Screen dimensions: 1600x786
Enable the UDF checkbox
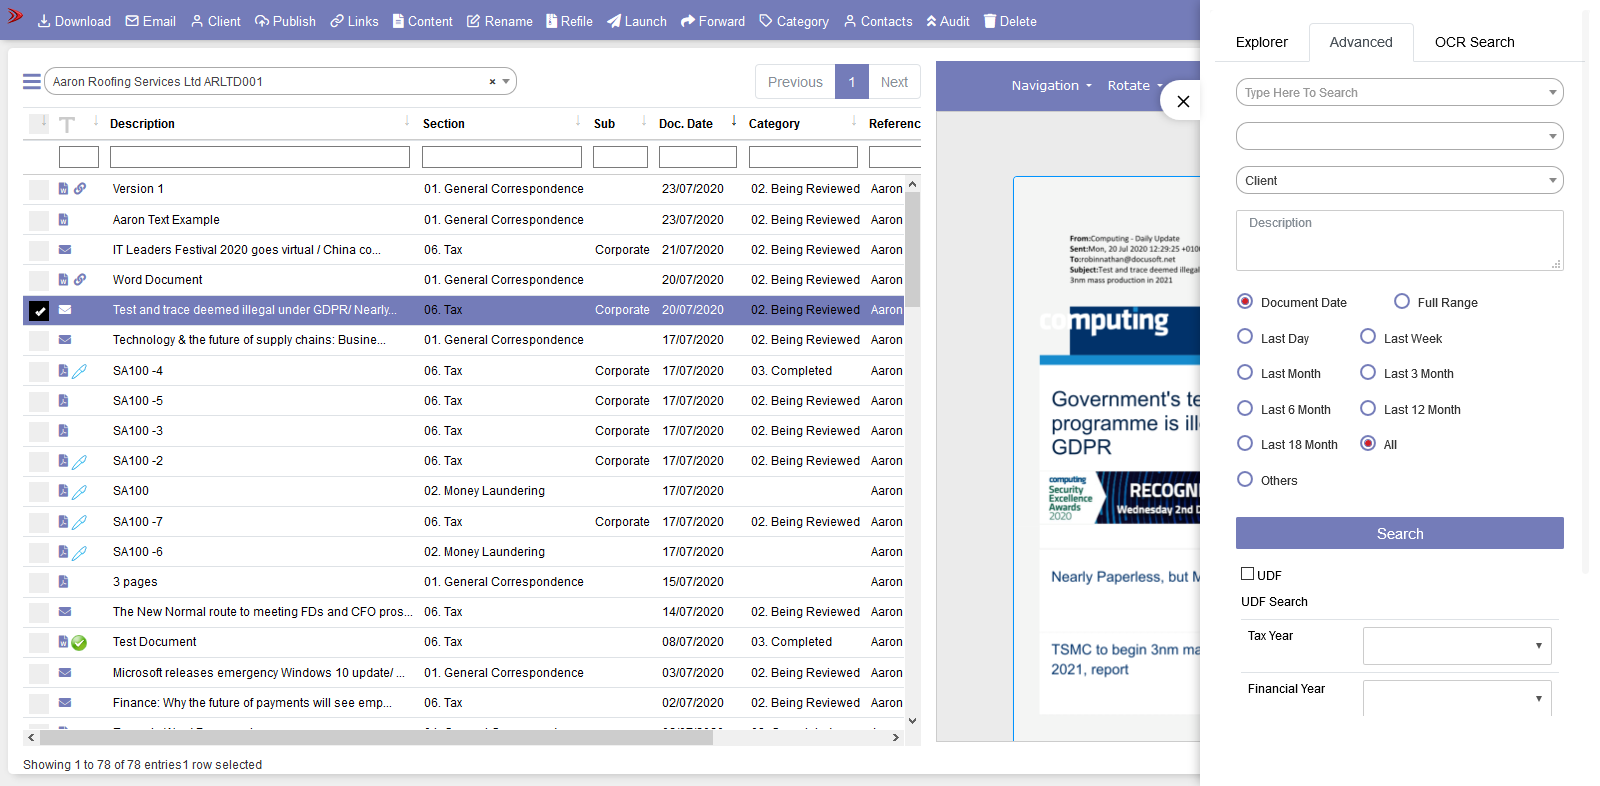[1247, 574]
